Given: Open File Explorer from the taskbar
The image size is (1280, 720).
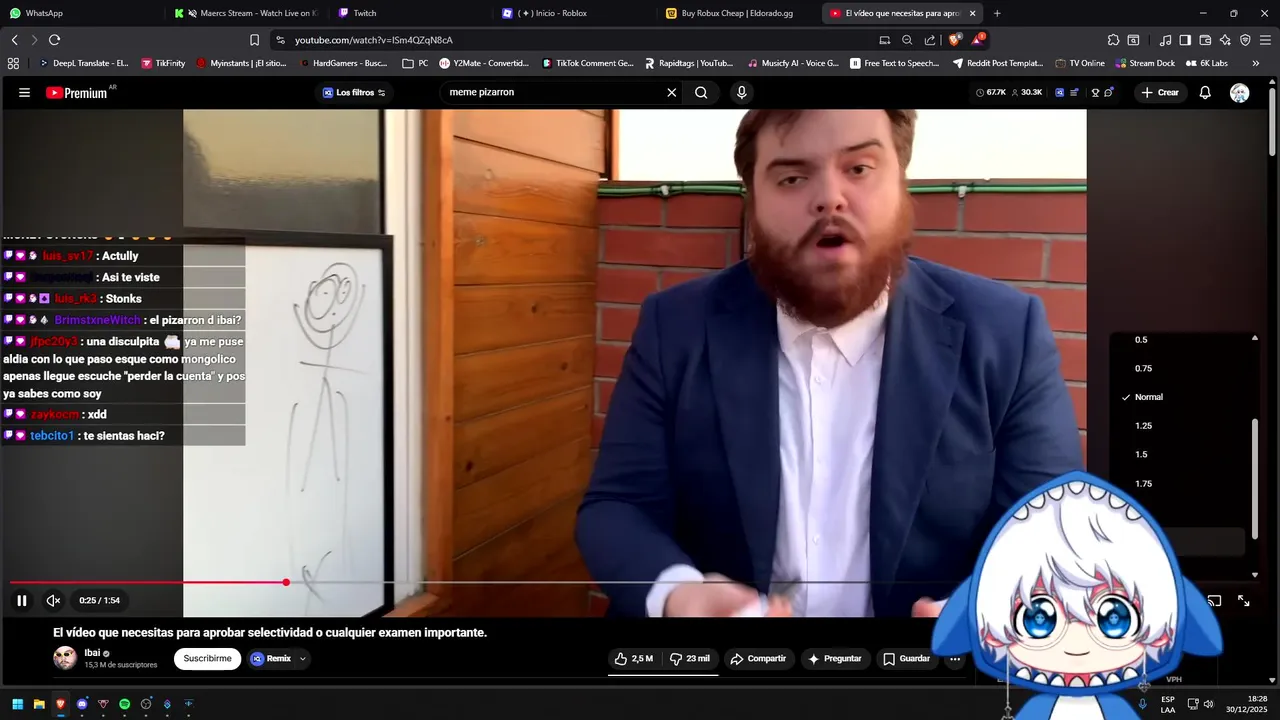Looking at the screenshot, I should [x=39, y=704].
